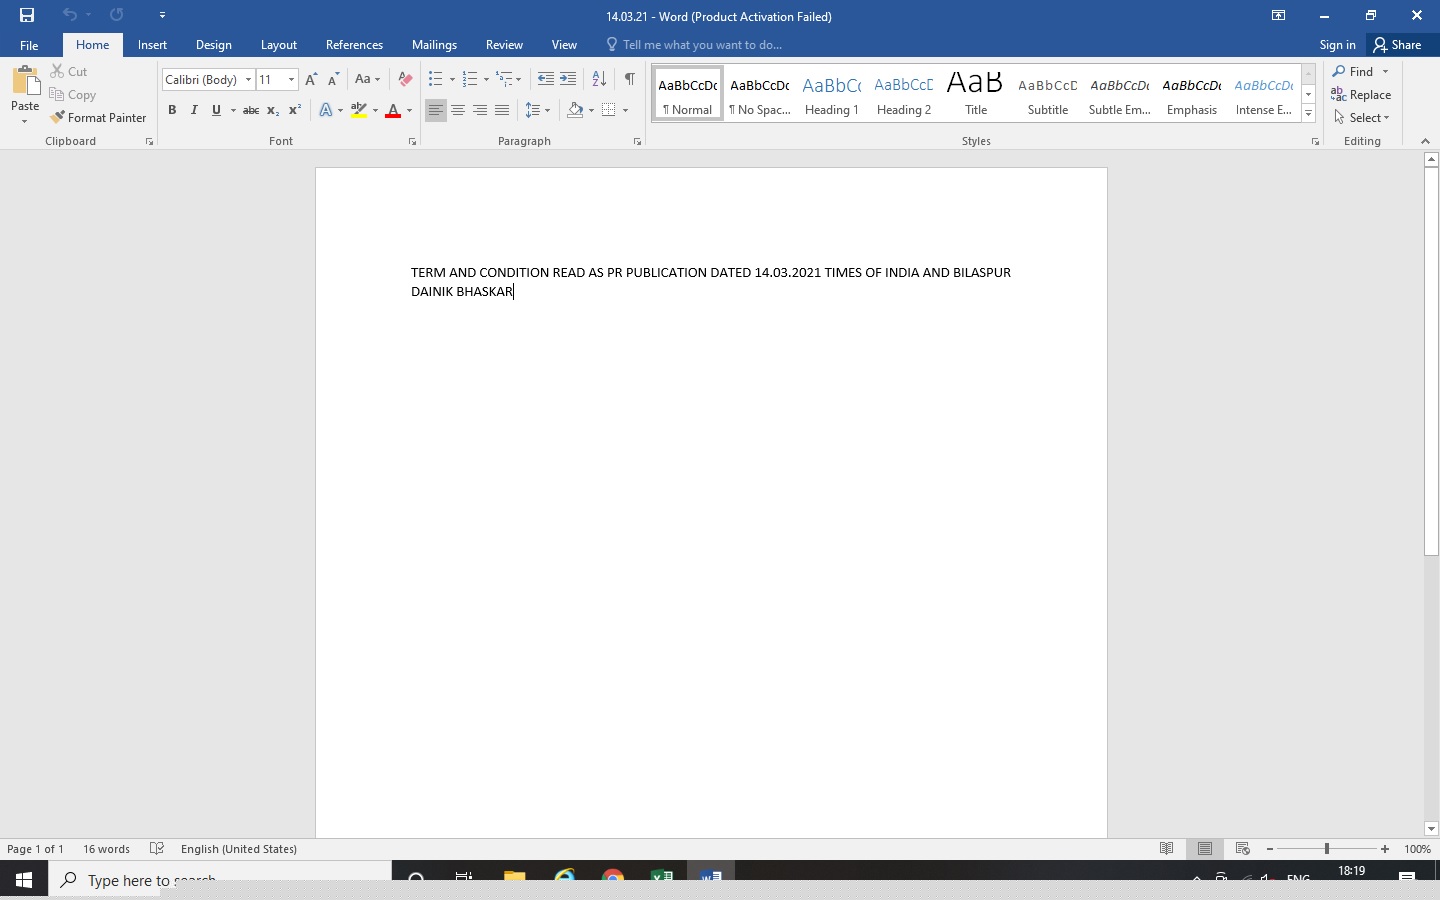Image resolution: width=1440 pixels, height=900 pixels.
Task: Click the Sort icon
Action: pos(599,80)
